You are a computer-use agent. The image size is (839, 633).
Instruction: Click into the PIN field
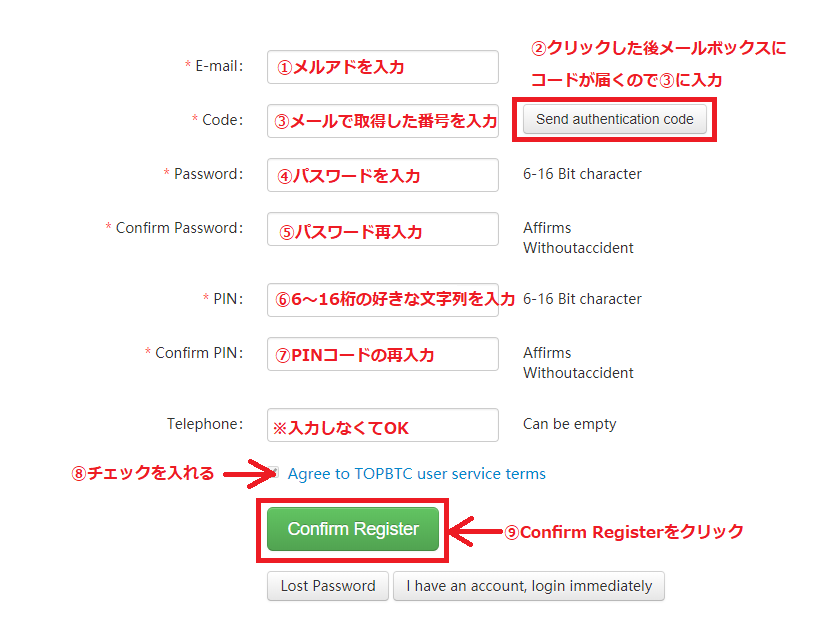point(383,300)
